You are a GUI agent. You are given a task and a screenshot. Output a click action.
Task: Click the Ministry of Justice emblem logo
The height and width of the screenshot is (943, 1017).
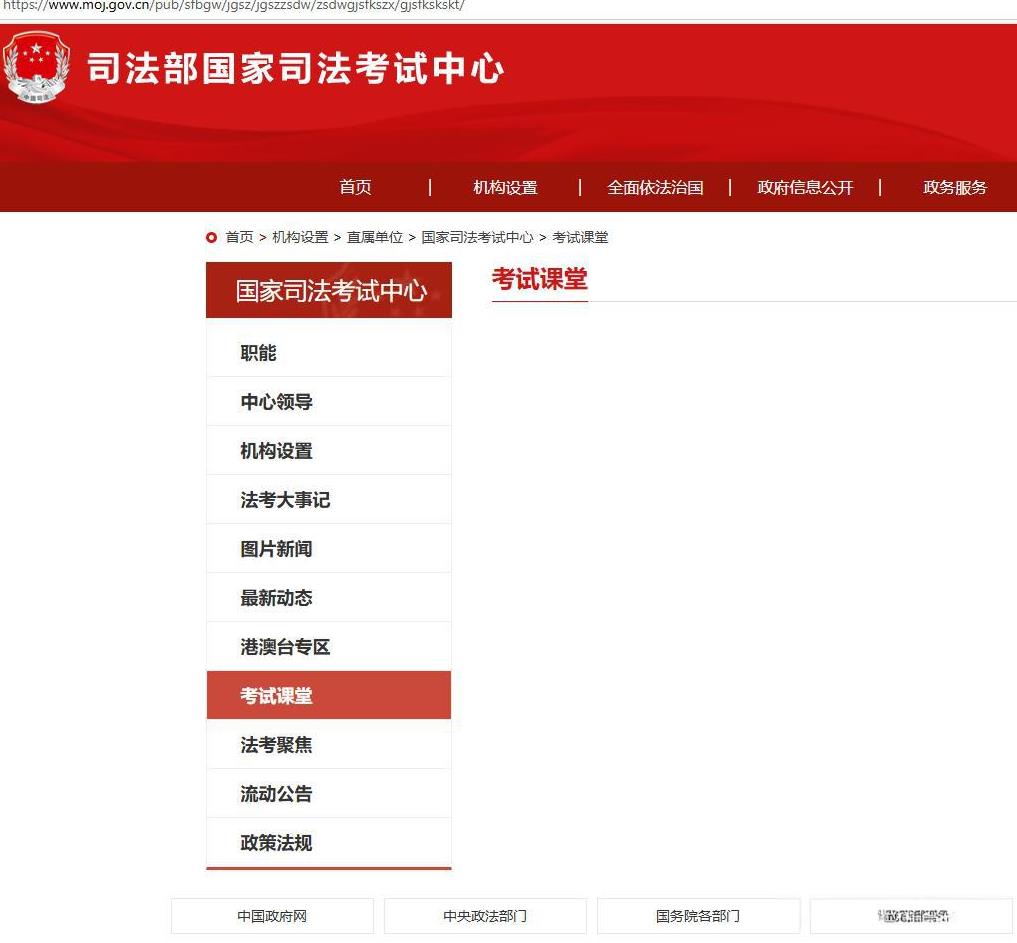click(36, 67)
